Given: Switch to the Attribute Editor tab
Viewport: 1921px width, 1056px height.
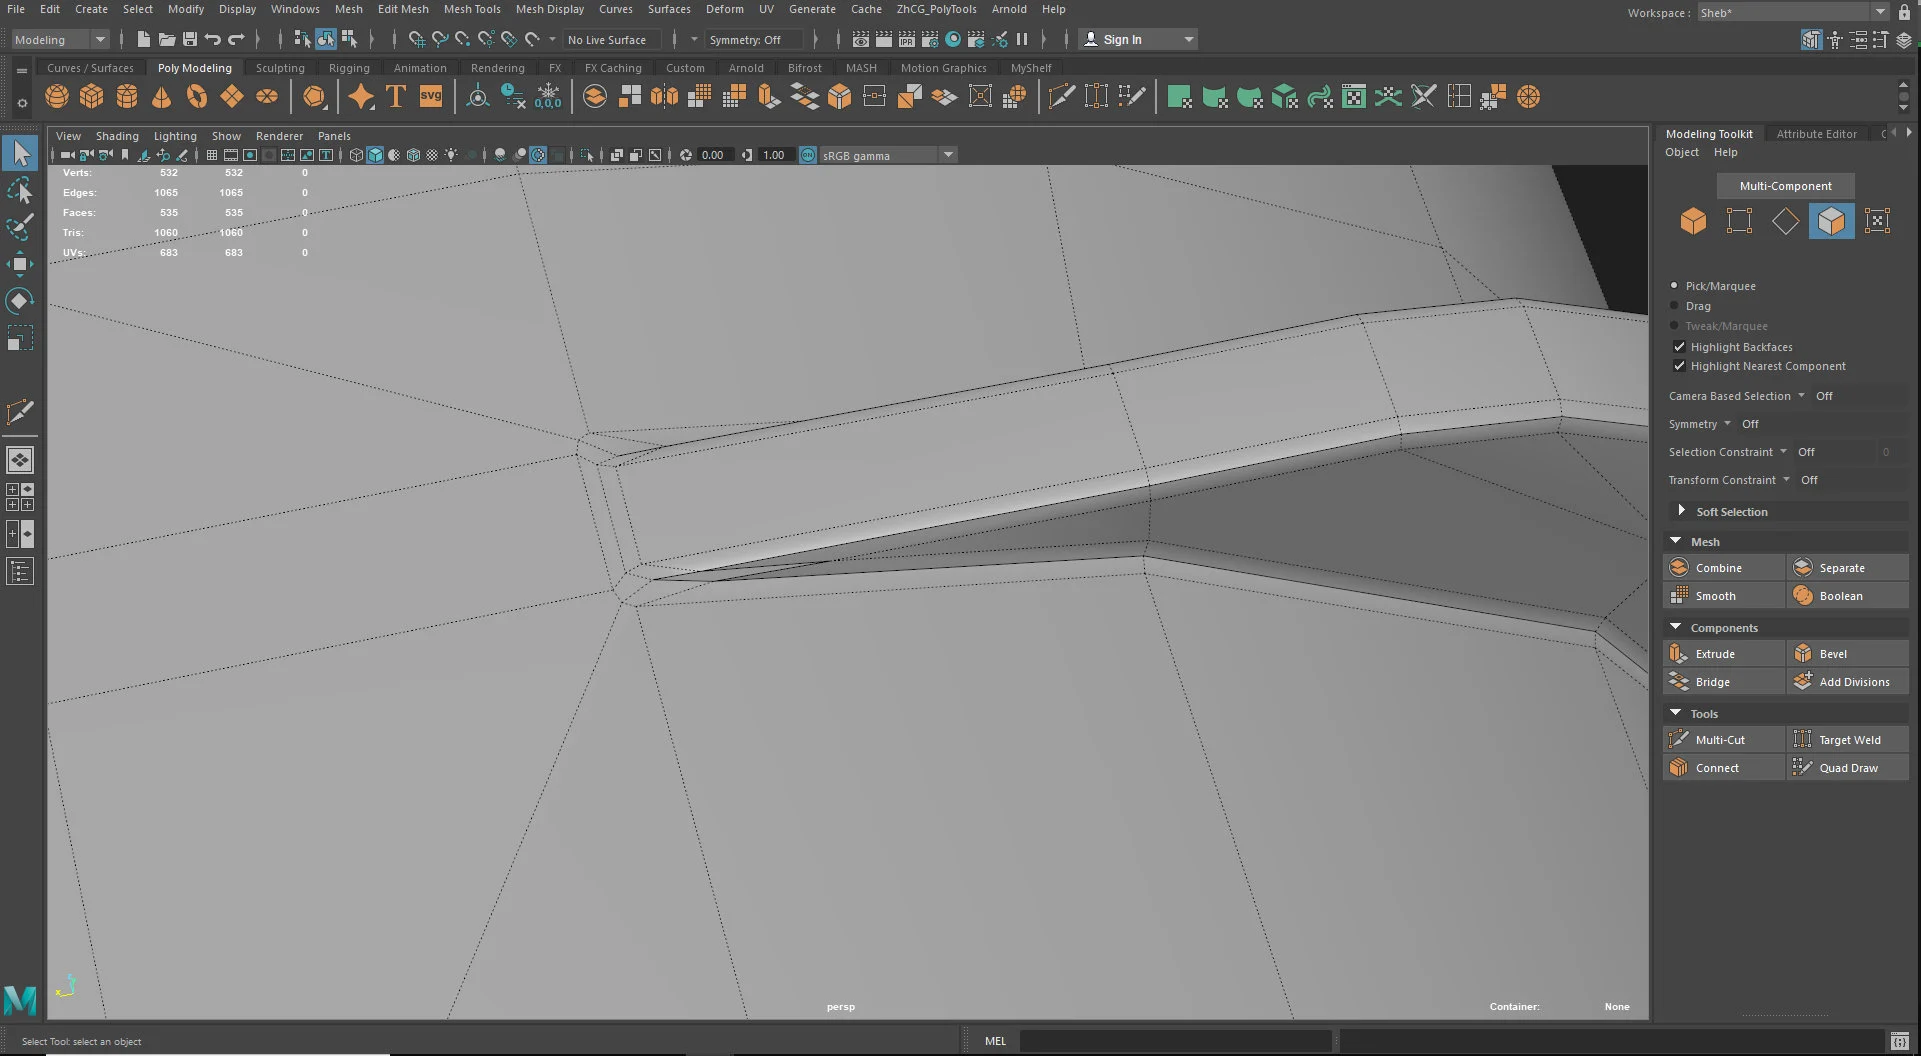Looking at the screenshot, I should pos(1816,134).
